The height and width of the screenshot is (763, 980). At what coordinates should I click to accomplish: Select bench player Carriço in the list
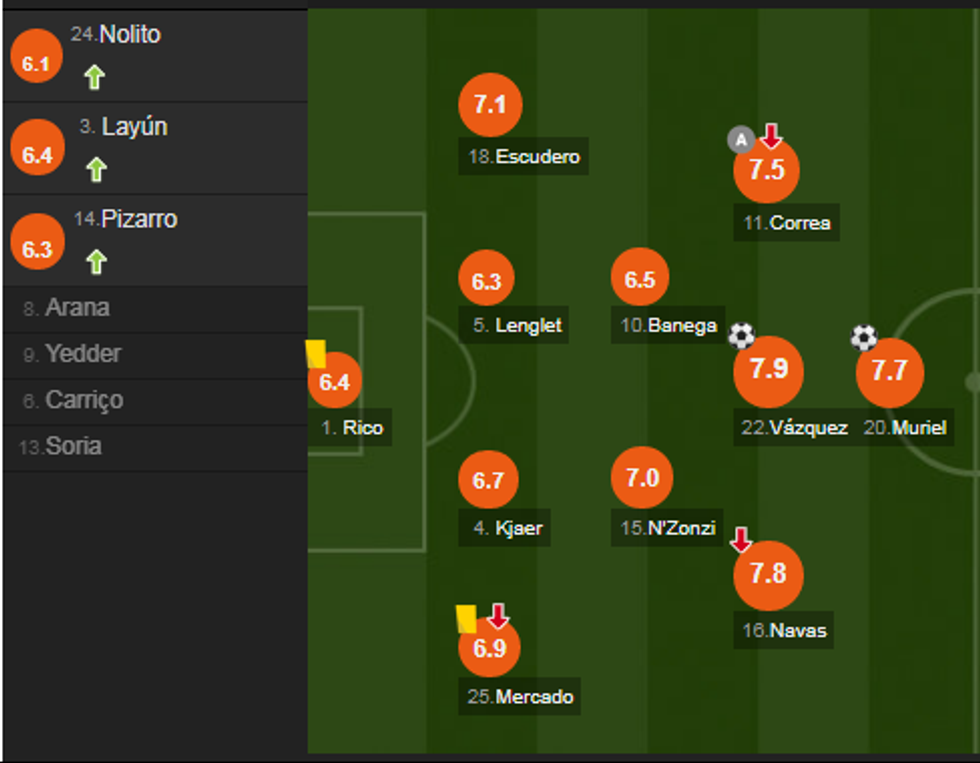(x=84, y=400)
